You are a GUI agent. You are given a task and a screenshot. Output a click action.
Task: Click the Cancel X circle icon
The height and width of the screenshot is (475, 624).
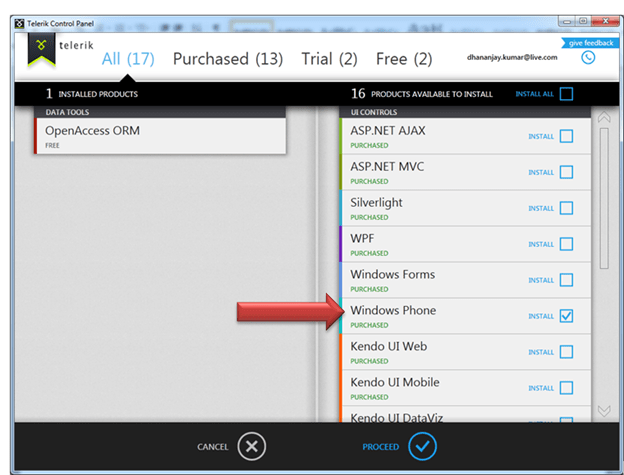click(x=253, y=446)
